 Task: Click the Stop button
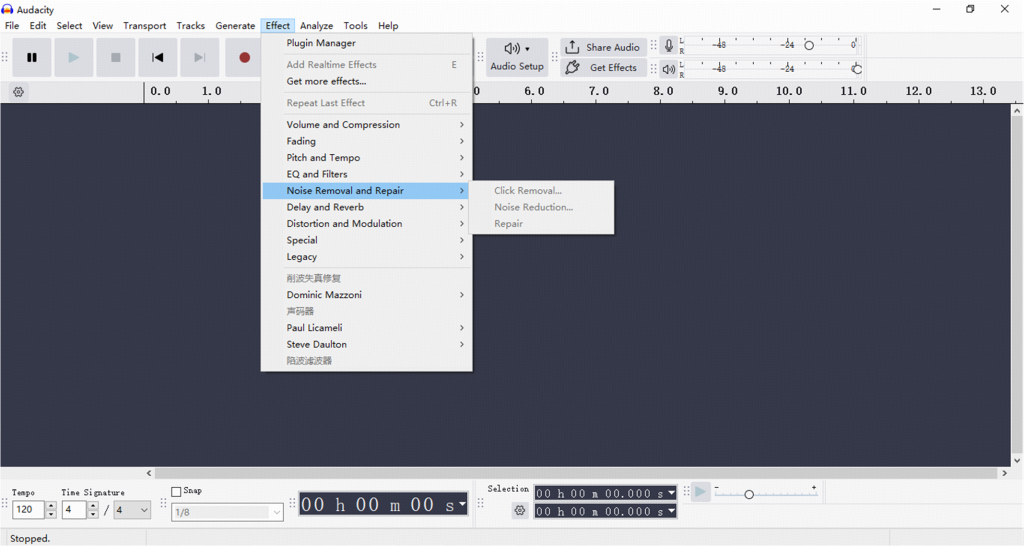[116, 57]
